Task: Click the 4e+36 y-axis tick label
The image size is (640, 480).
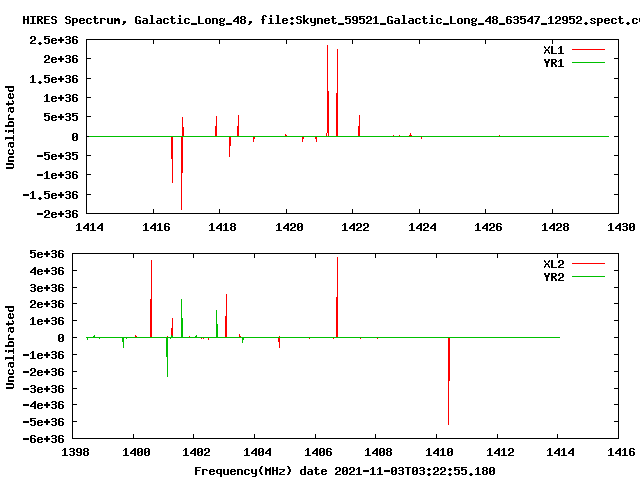Action: [x=47, y=271]
